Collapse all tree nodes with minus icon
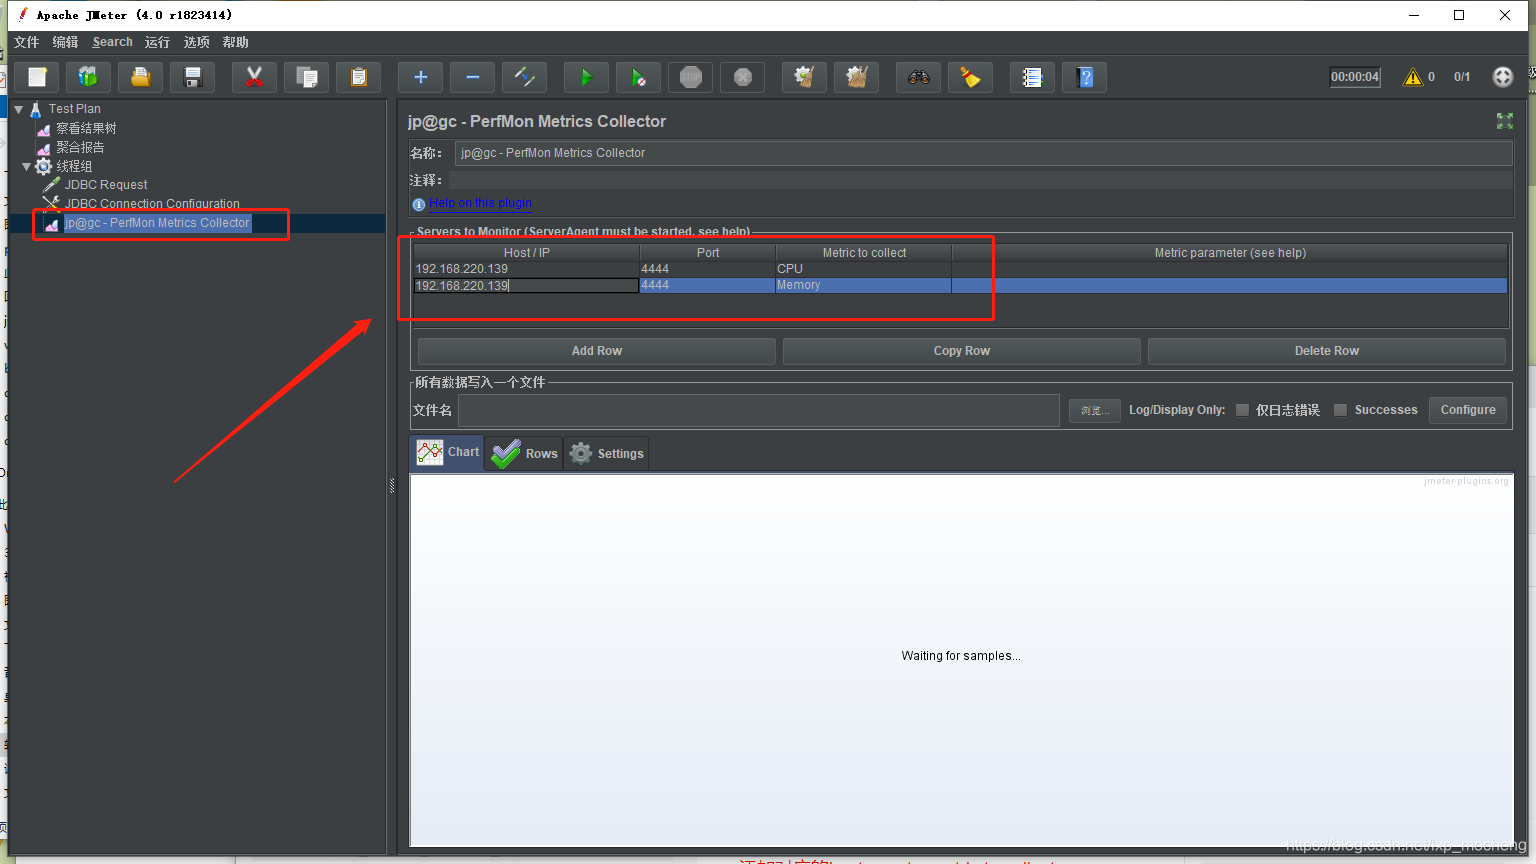The width and height of the screenshot is (1536, 864). (472, 77)
